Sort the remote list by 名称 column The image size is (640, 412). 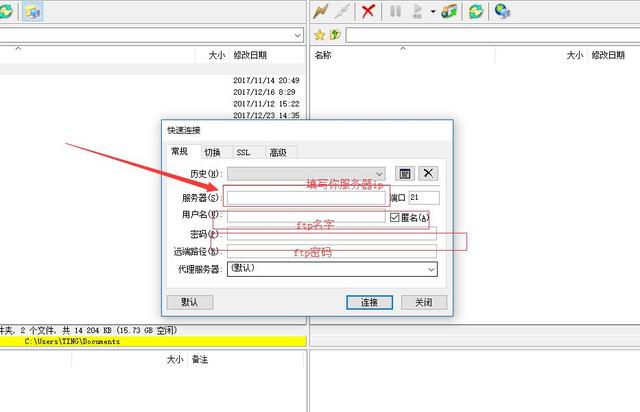pos(323,55)
